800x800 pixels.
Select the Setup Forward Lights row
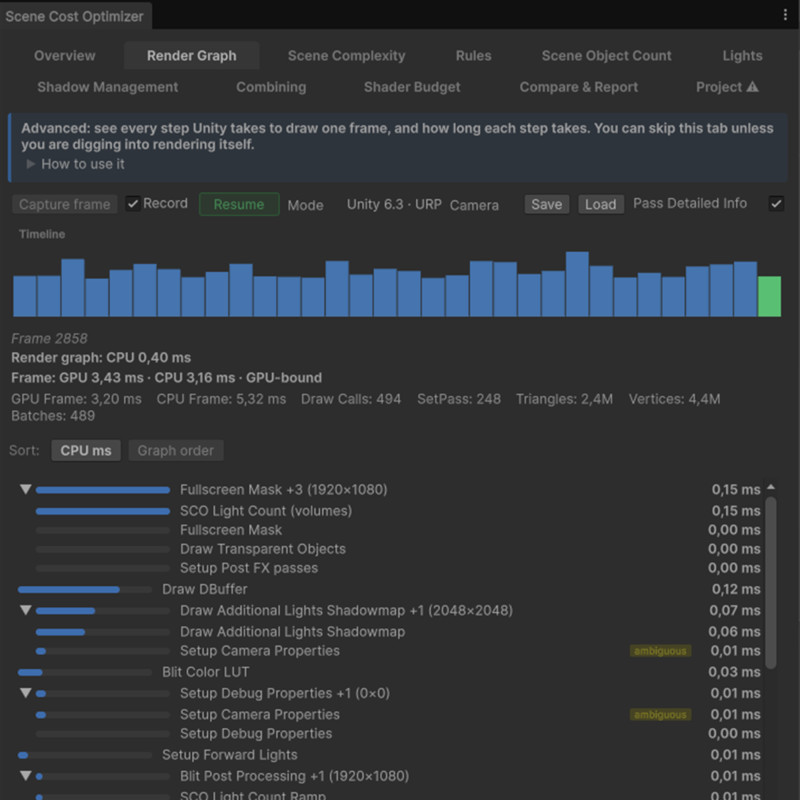(389, 755)
